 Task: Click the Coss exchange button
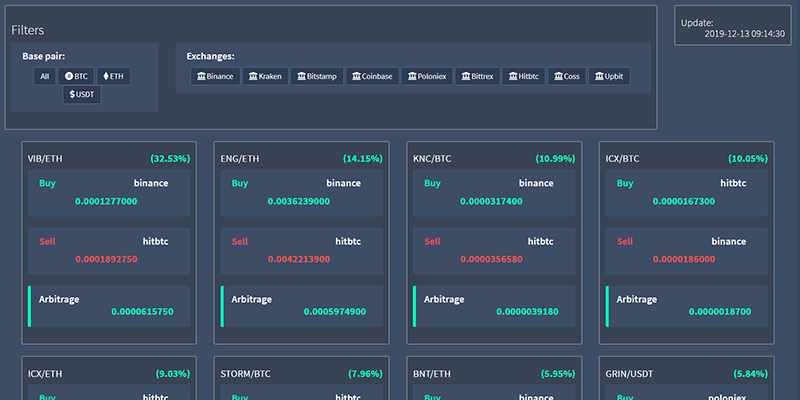(x=567, y=77)
